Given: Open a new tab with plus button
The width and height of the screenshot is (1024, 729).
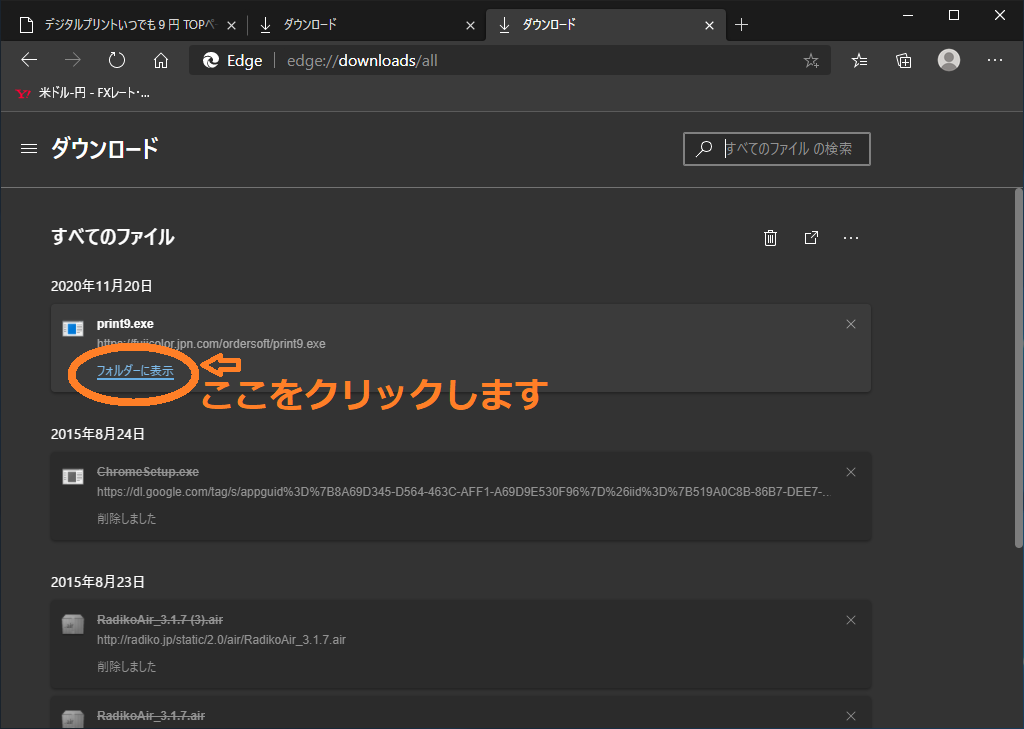Looking at the screenshot, I should (x=741, y=25).
